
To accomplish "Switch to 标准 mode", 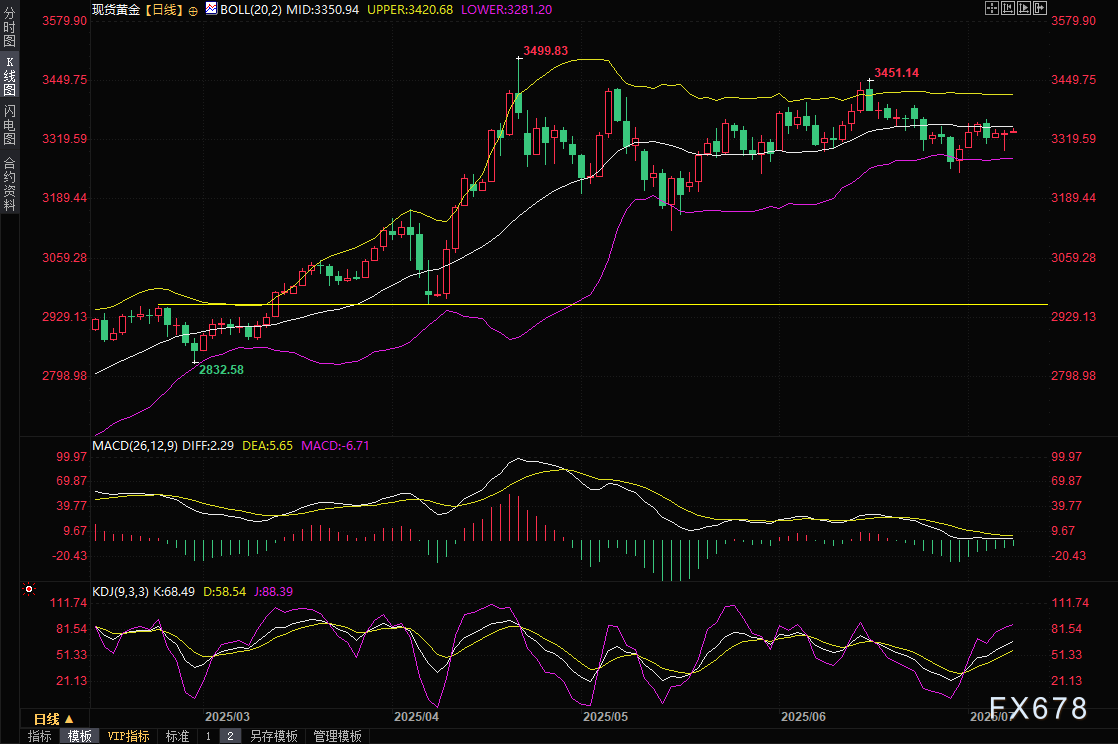I will 177,736.
